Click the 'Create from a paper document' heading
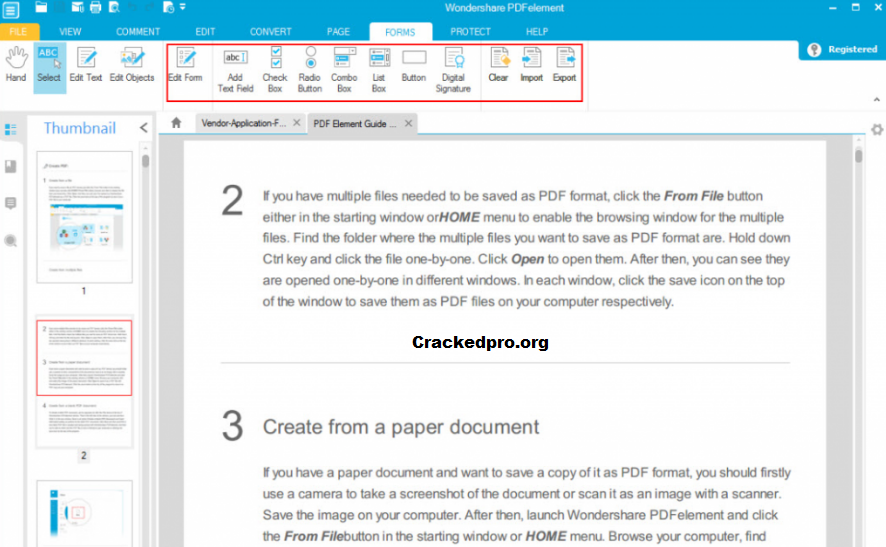This screenshot has height=547, width=886. click(401, 427)
